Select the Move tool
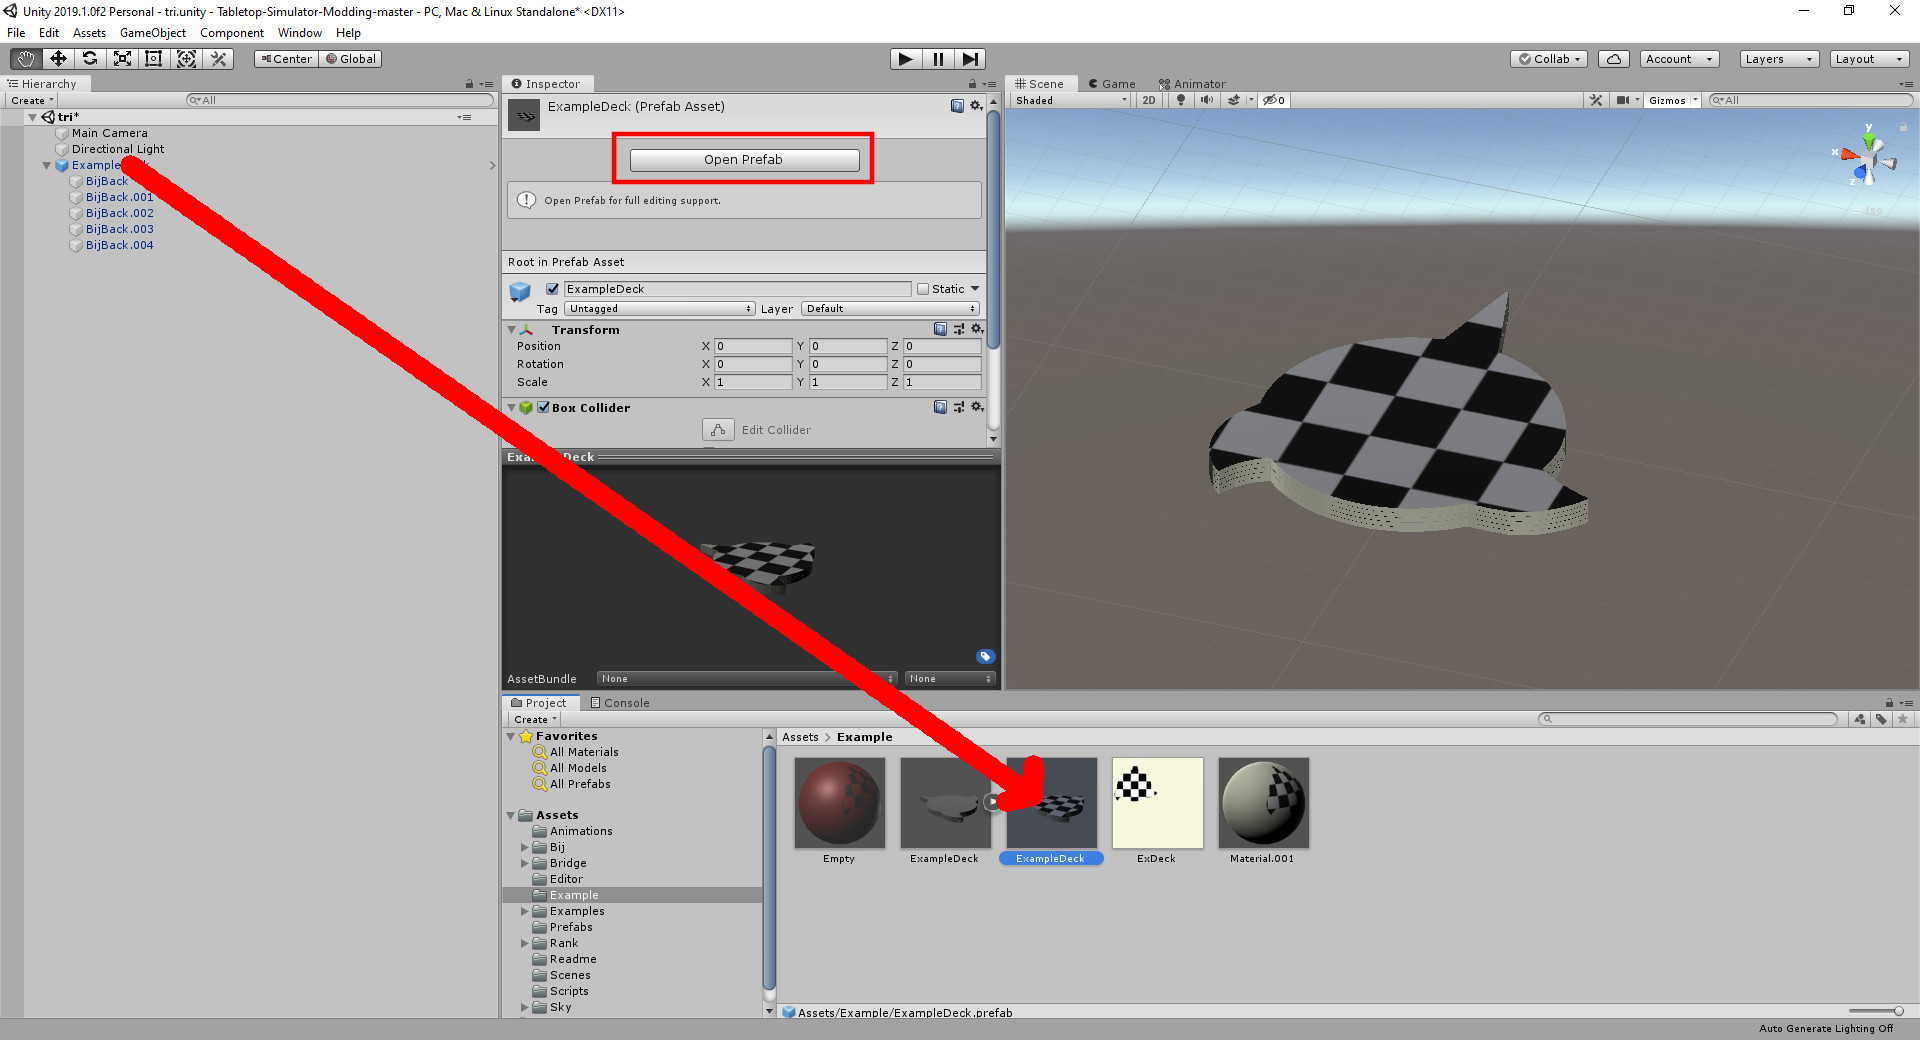 58,59
